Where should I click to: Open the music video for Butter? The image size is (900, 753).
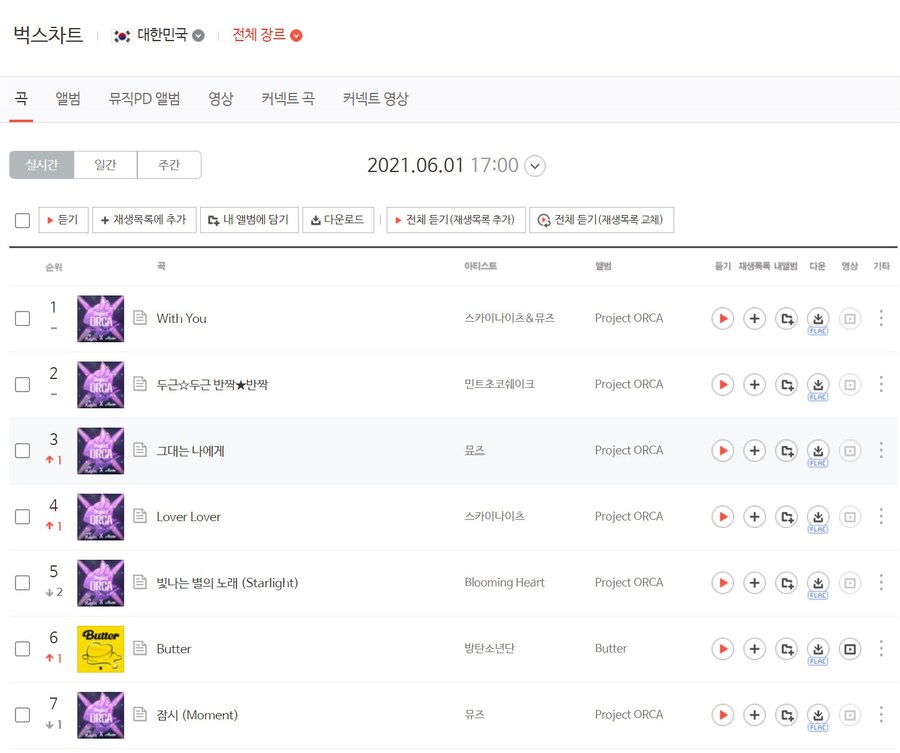[850, 648]
